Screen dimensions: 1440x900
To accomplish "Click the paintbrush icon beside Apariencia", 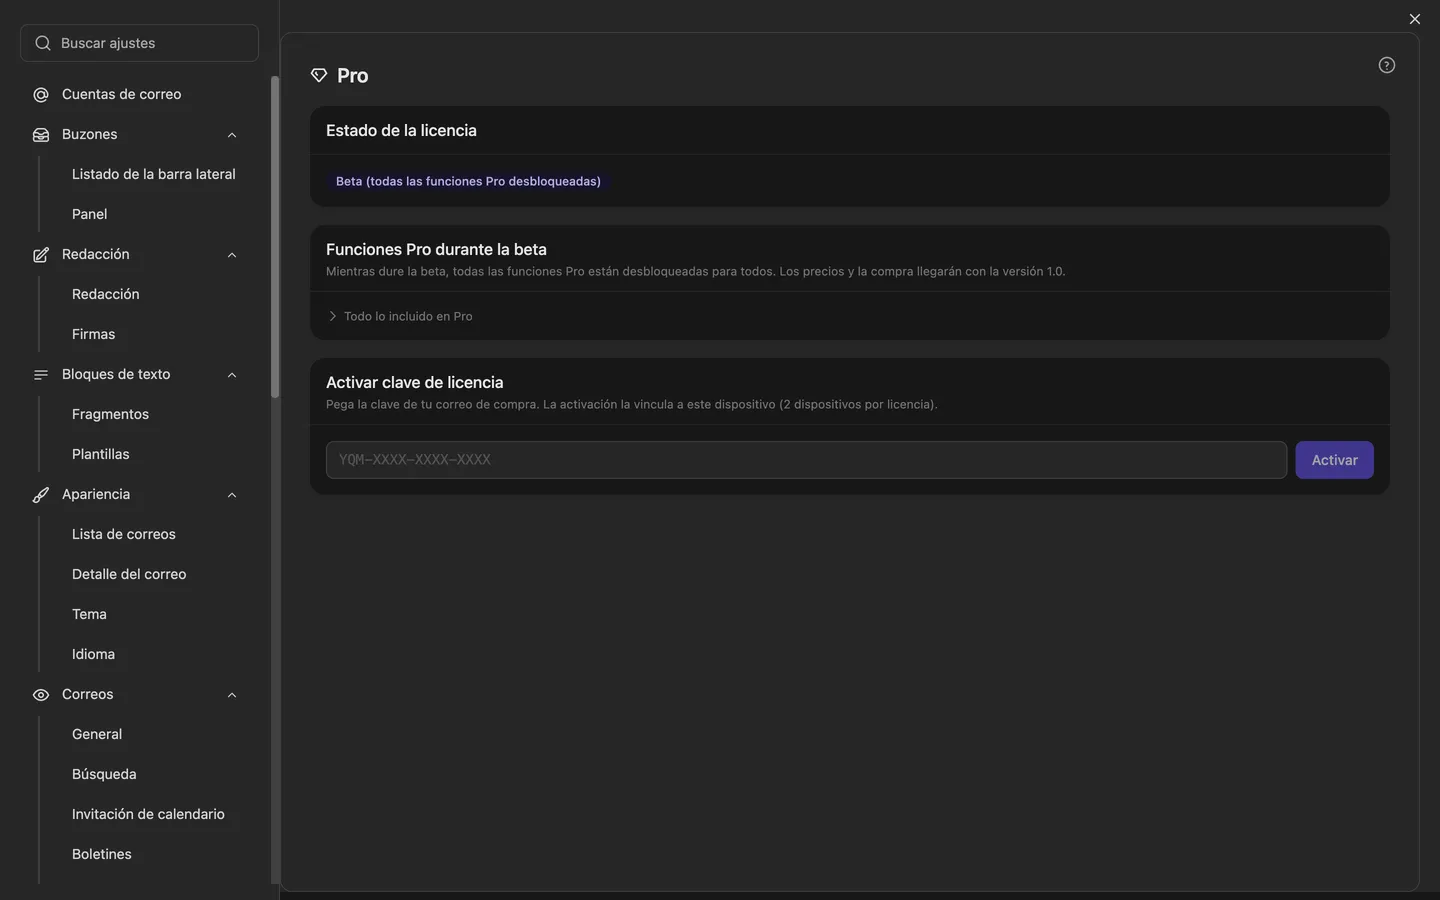I will [x=41, y=495].
